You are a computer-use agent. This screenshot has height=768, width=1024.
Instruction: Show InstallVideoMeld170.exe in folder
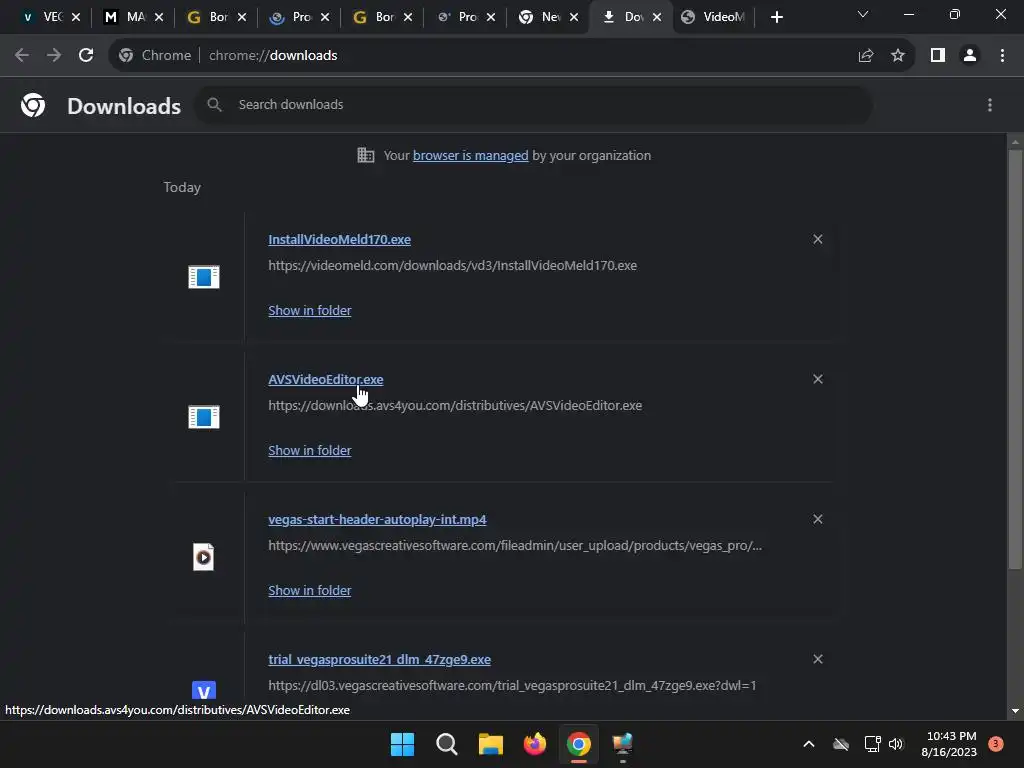310,311
